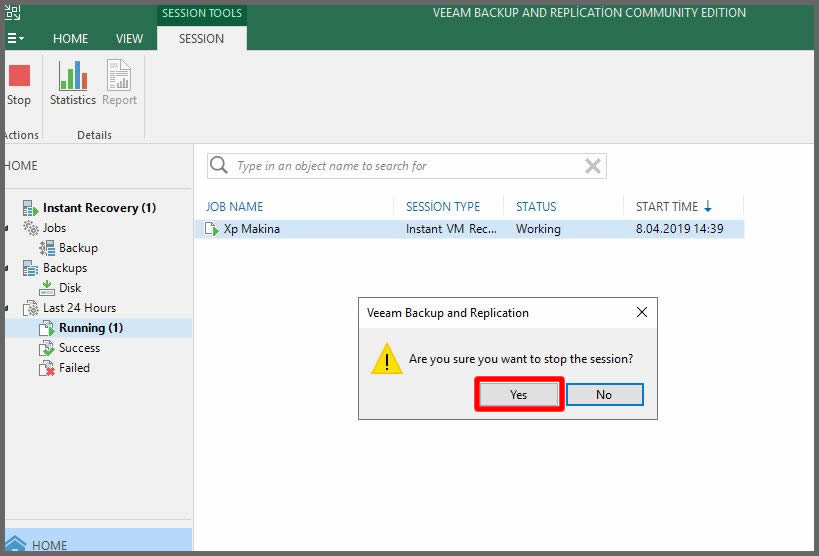Select the SESSION ribbon tab

click(201, 39)
